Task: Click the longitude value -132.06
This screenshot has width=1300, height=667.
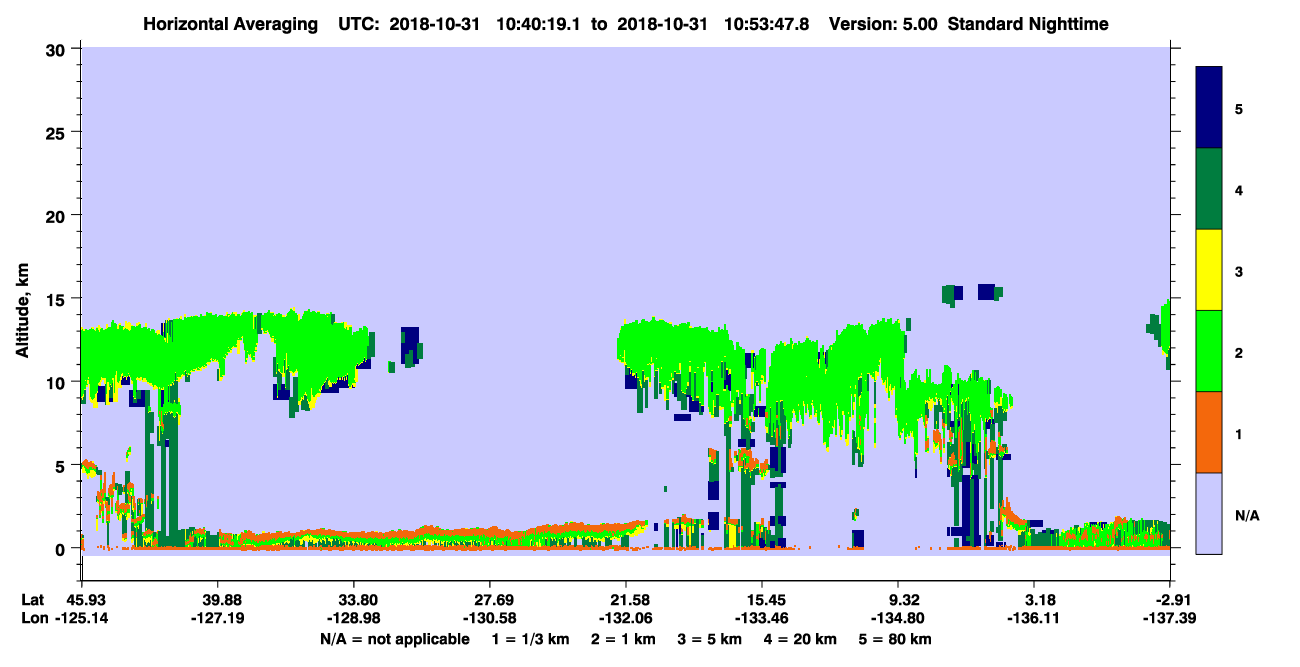Action: click(626, 618)
